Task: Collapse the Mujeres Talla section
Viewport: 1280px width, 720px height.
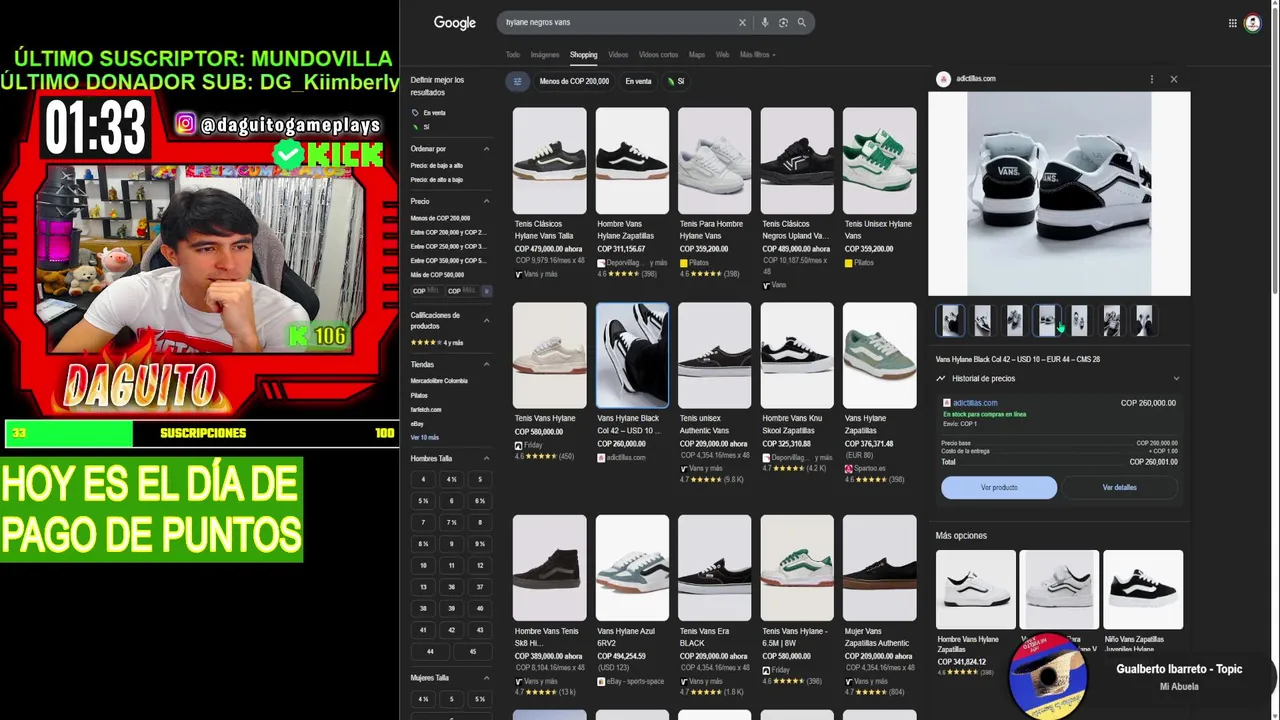Action: click(487, 679)
